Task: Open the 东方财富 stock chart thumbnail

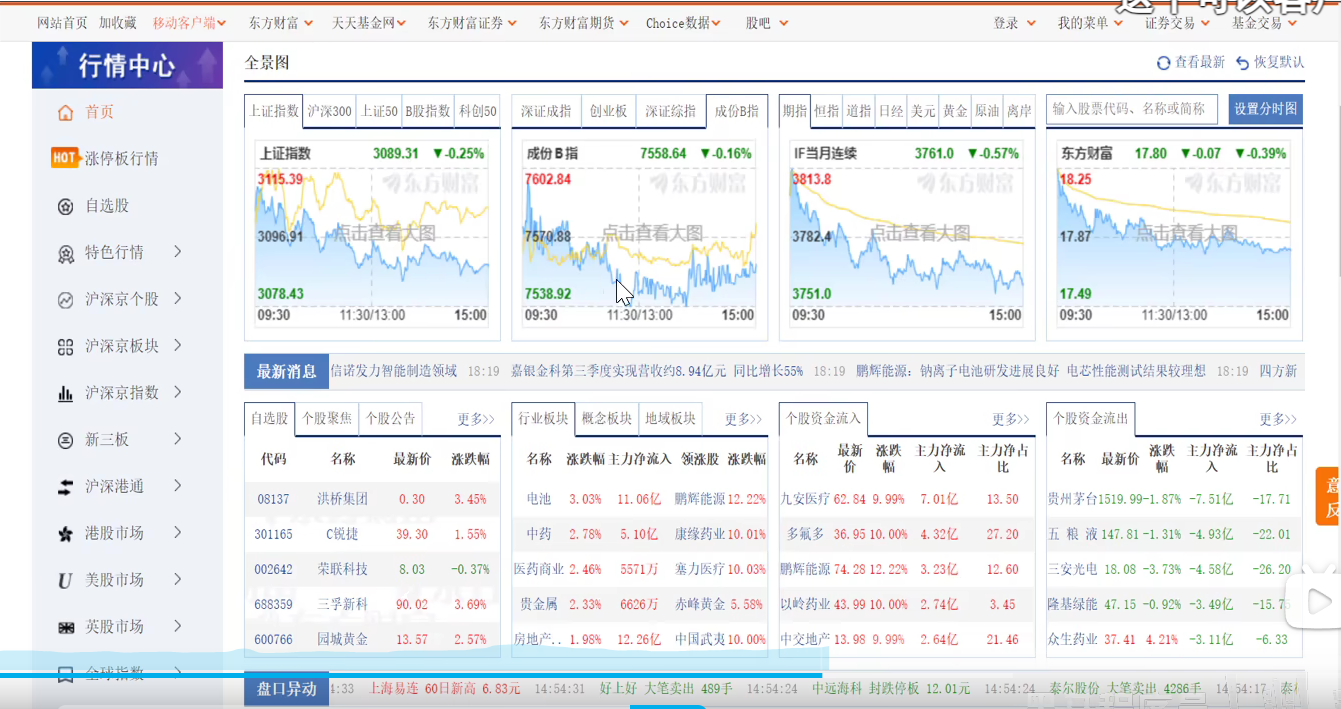Action: pos(1174,234)
